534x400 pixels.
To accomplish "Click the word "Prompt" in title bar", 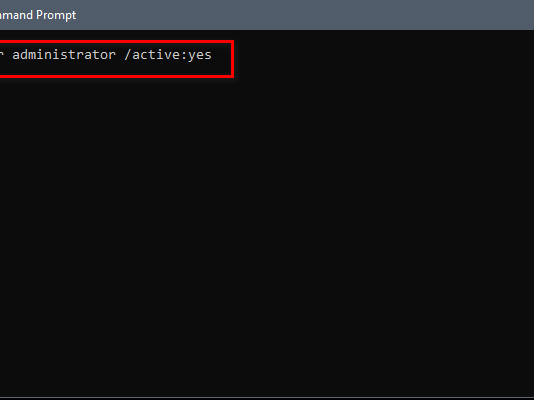I will point(56,15).
